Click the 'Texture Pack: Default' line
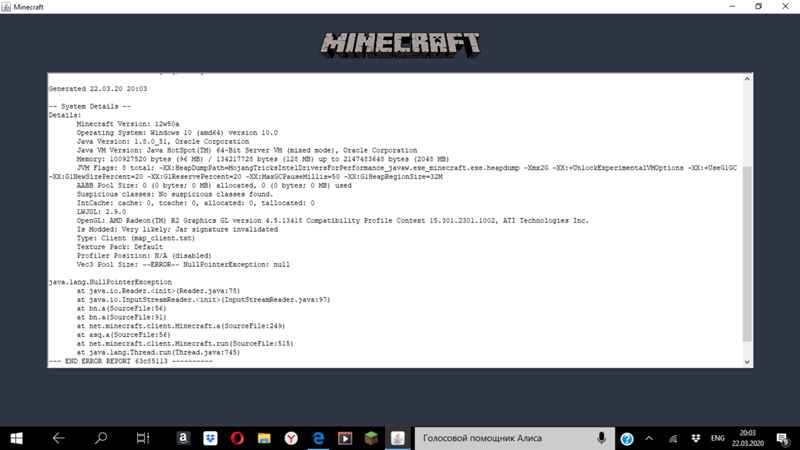The height and width of the screenshot is (450, 800). [x=119, y=247]
